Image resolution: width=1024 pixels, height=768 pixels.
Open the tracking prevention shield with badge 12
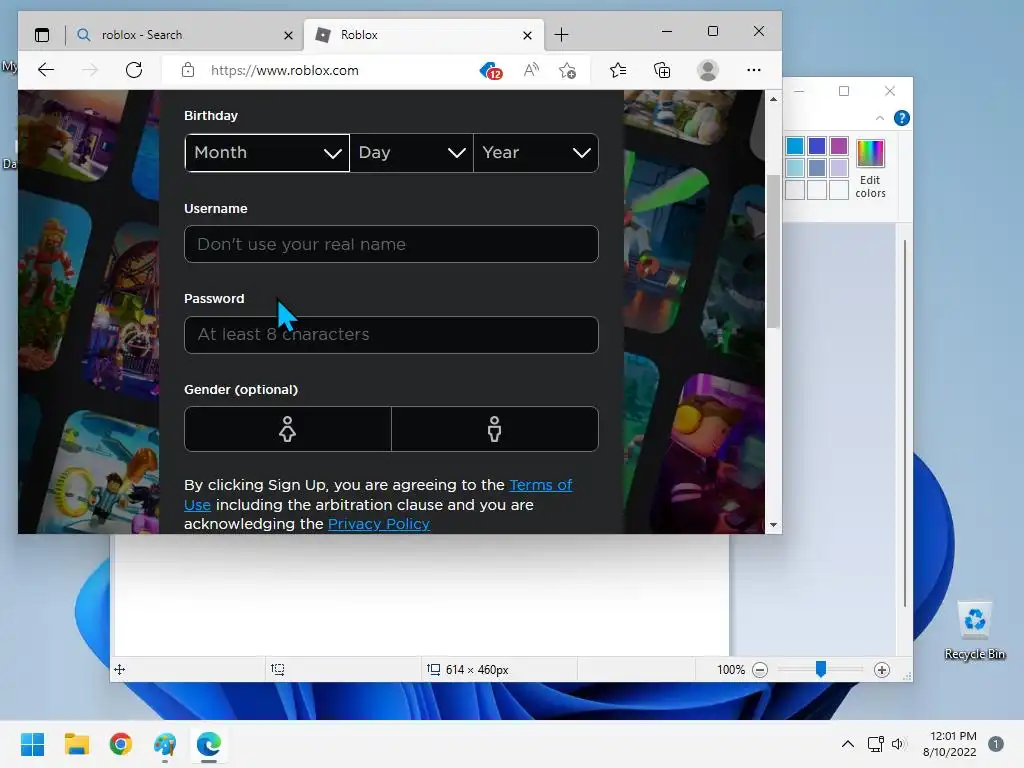tap(490, 71)
